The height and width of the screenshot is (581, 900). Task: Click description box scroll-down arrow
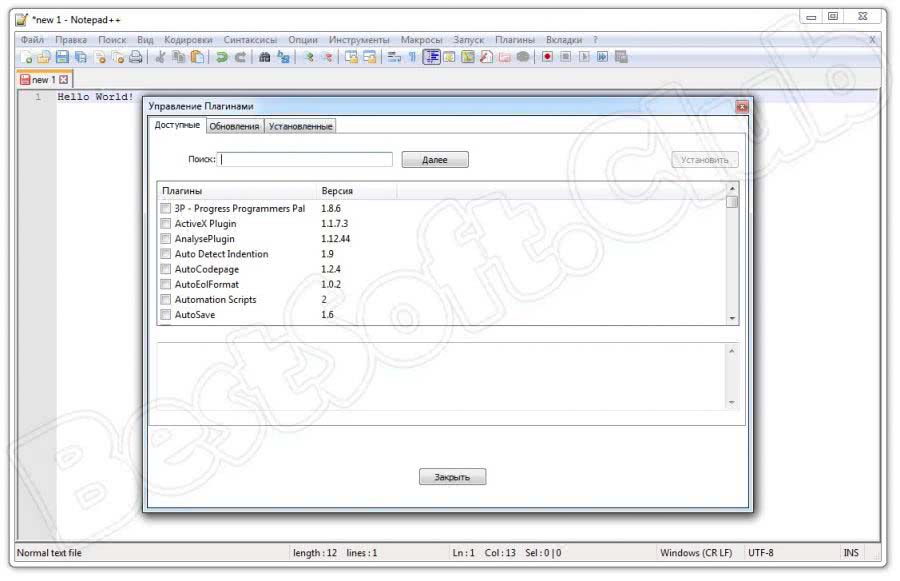732,402
